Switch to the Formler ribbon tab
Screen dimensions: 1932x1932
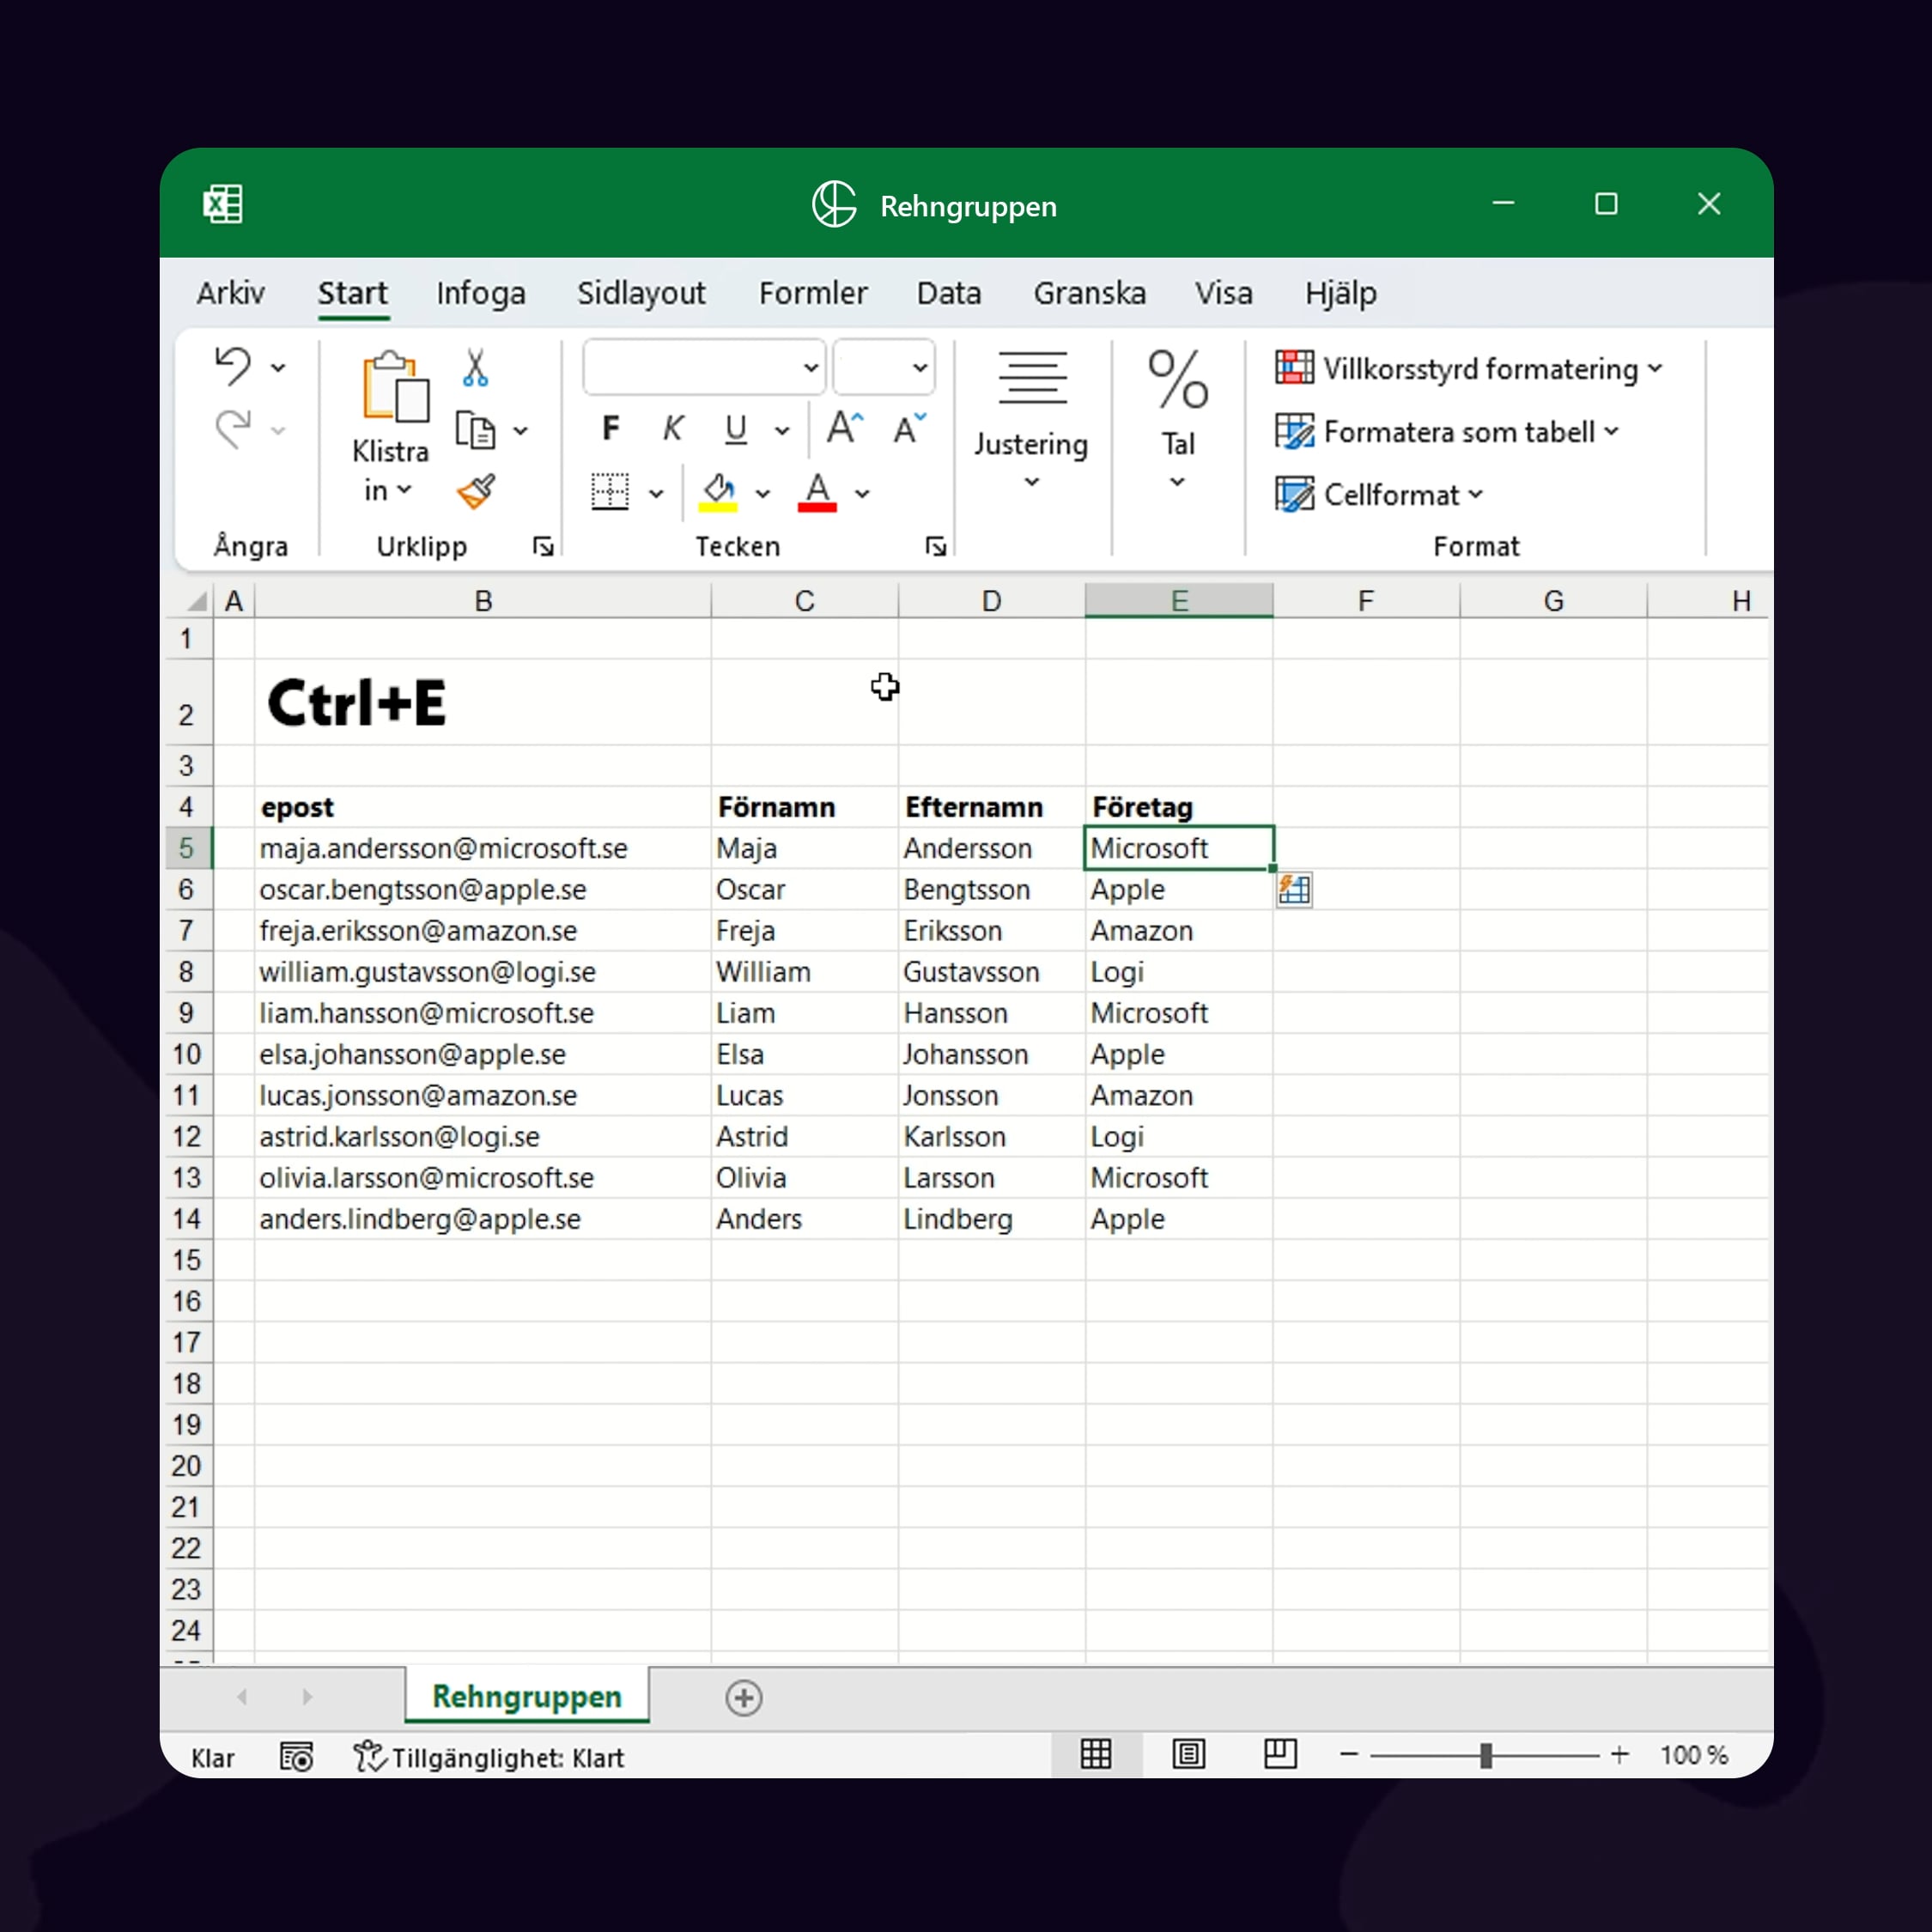pyautogui.click(x=812, y=293)
